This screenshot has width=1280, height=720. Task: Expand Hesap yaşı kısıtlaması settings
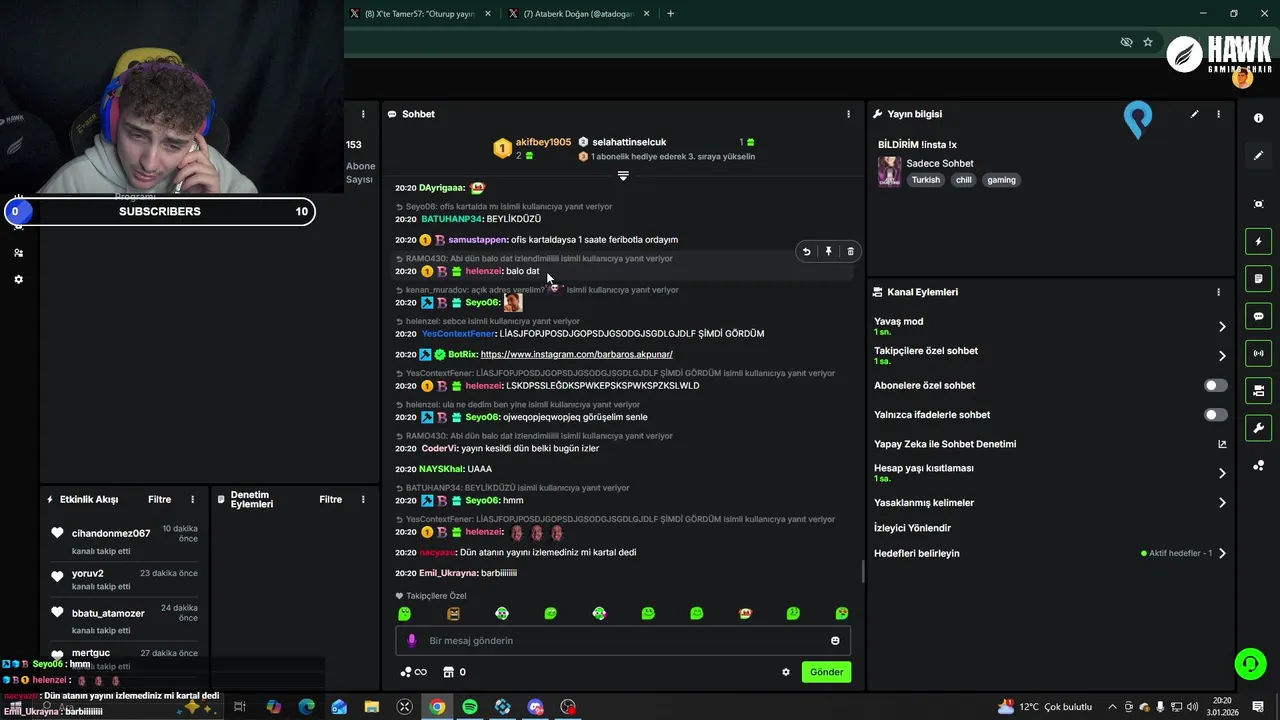[1222, 473]
